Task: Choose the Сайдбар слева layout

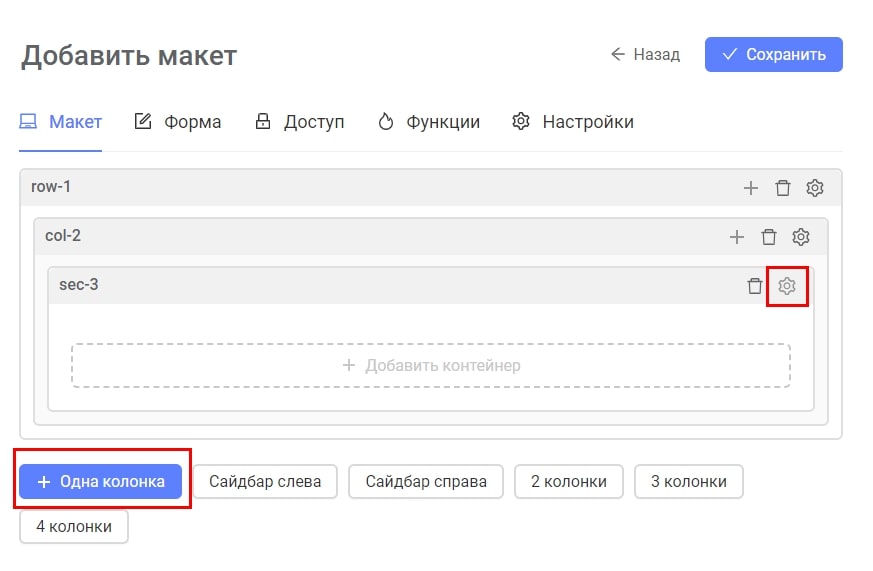Action: click(x=265, y=481)
